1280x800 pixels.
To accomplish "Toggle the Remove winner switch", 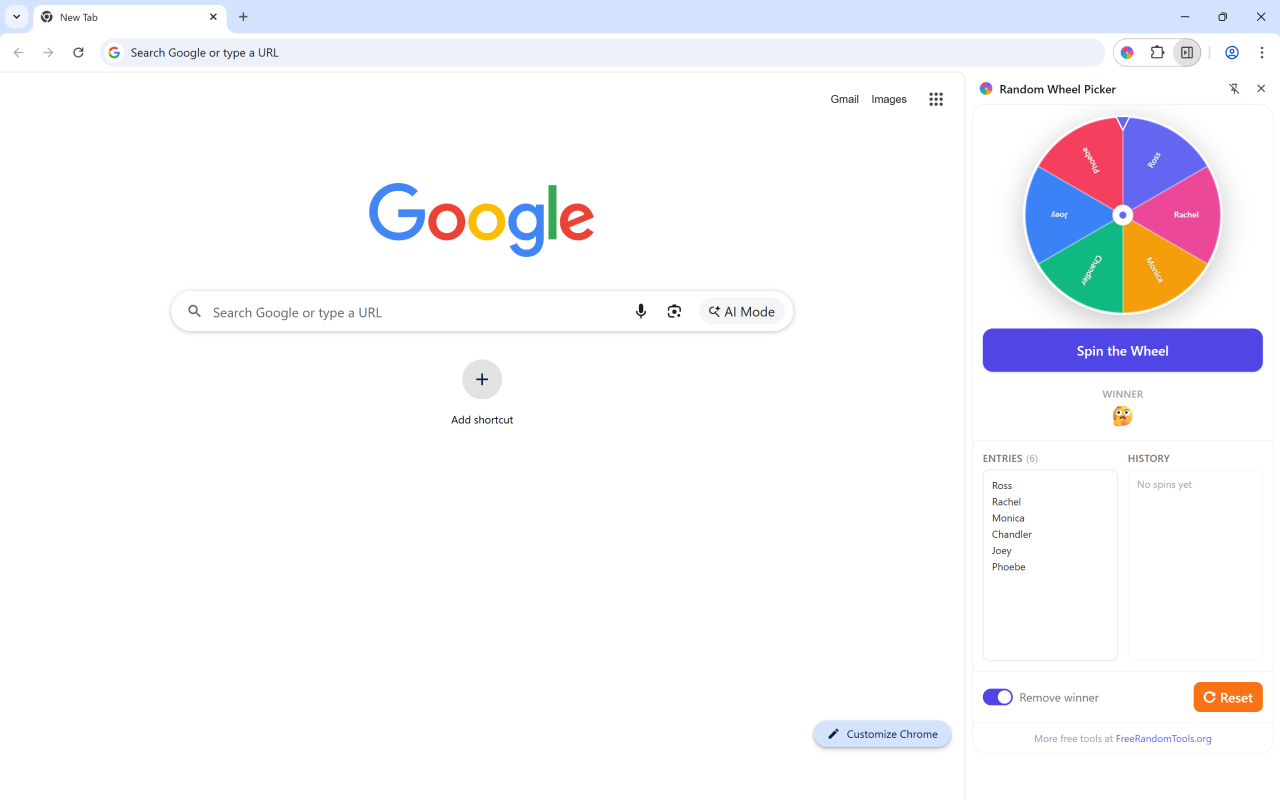I will [997, 697].
